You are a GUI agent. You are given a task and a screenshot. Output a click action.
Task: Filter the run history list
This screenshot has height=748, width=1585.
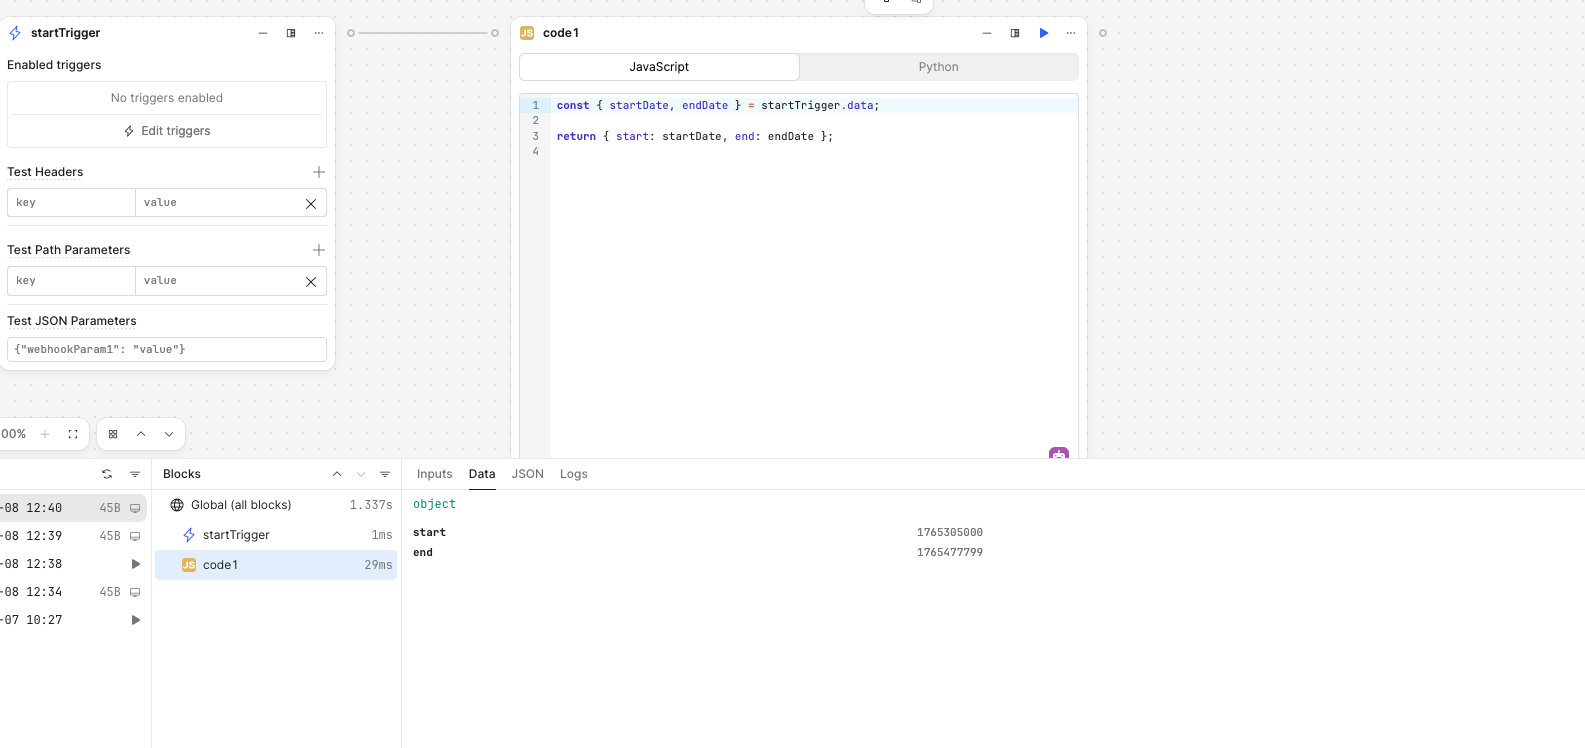tap(135, 474)
